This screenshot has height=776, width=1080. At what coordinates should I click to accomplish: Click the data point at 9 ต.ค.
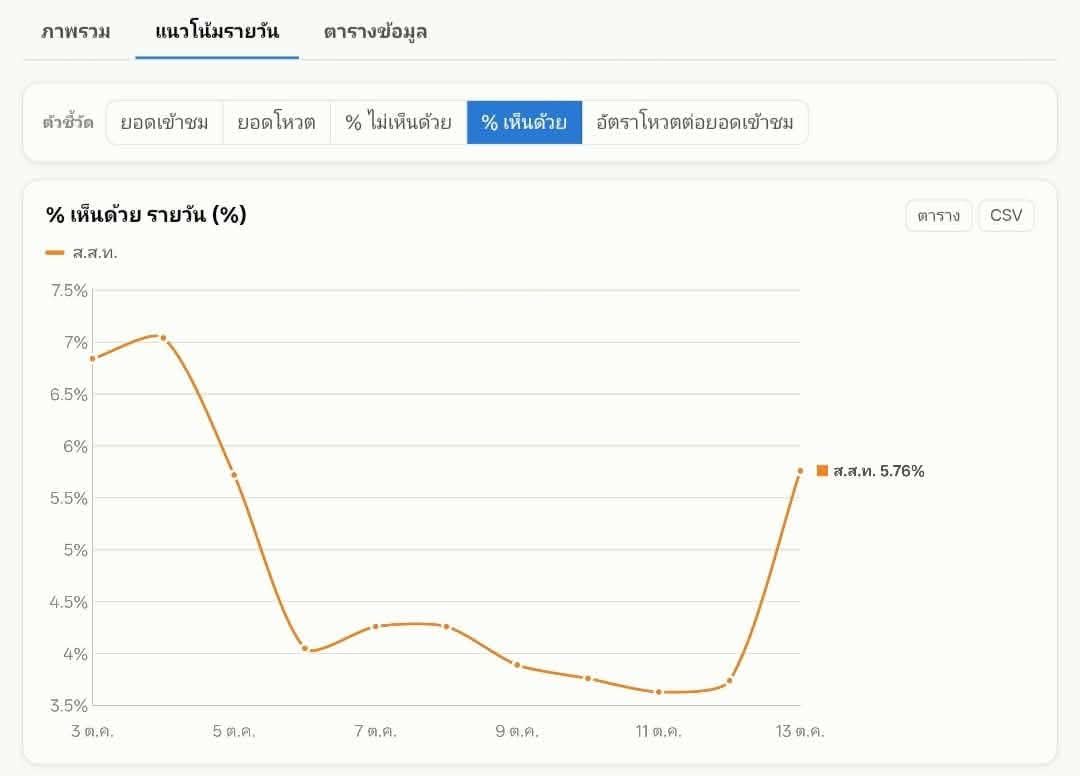[517, 665]
